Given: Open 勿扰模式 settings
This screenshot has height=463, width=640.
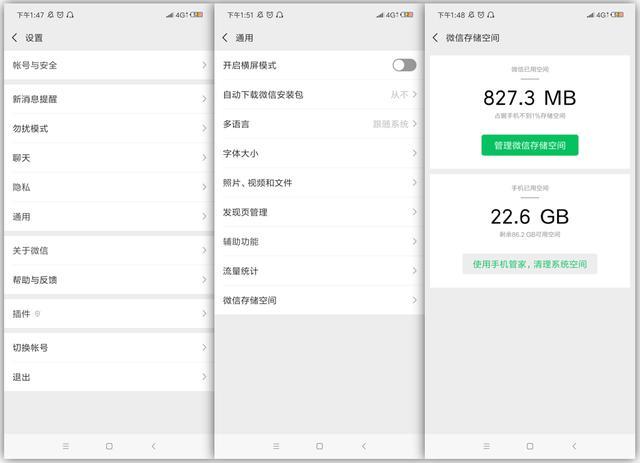Looking at the screenshot, I should (x=109, y=128).
